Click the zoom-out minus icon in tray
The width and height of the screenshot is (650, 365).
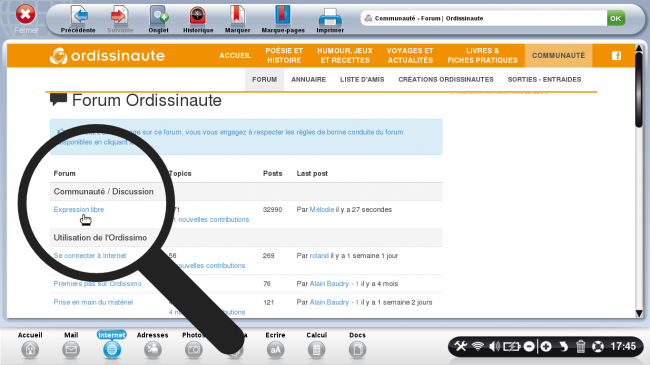click(x=529, y=346)
